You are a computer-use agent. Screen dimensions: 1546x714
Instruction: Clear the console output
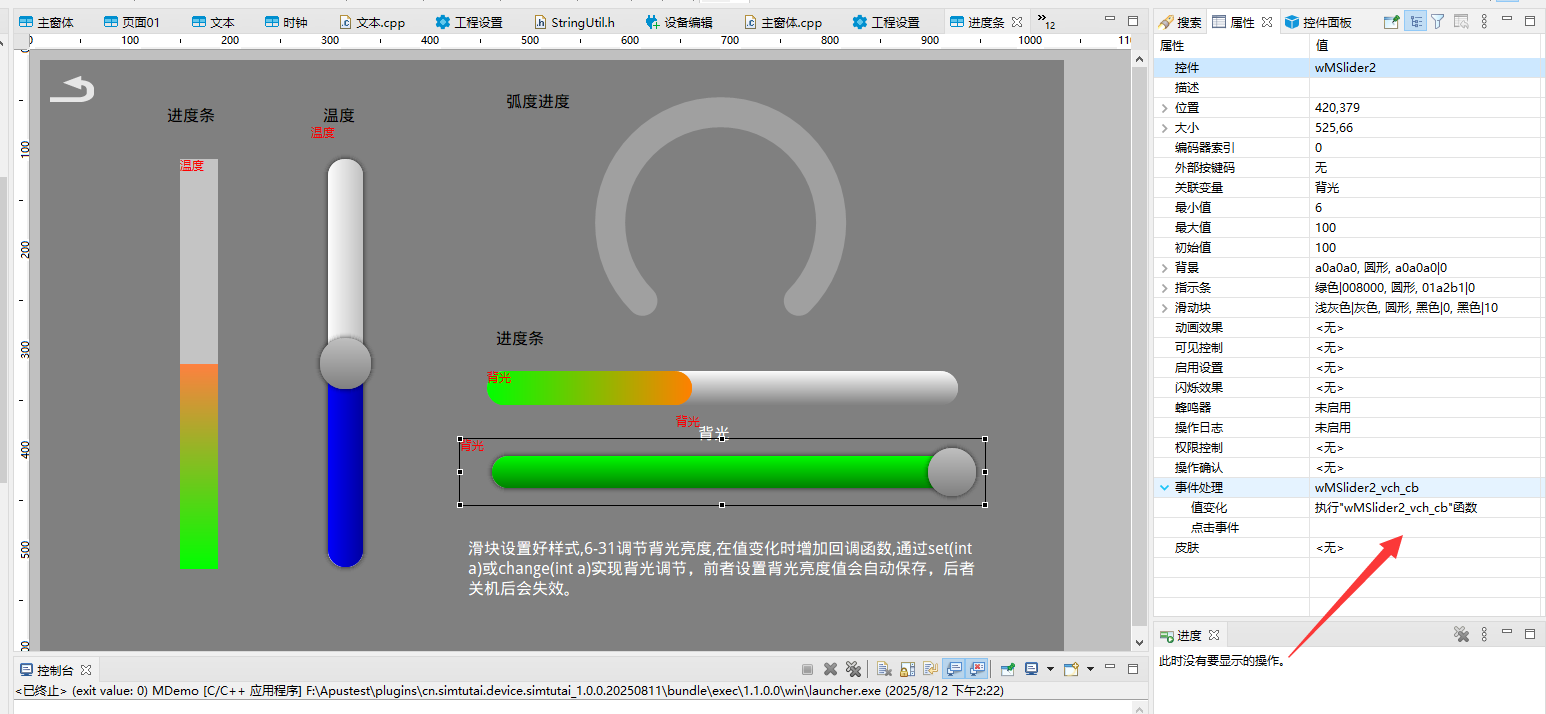tap(884, 669)
